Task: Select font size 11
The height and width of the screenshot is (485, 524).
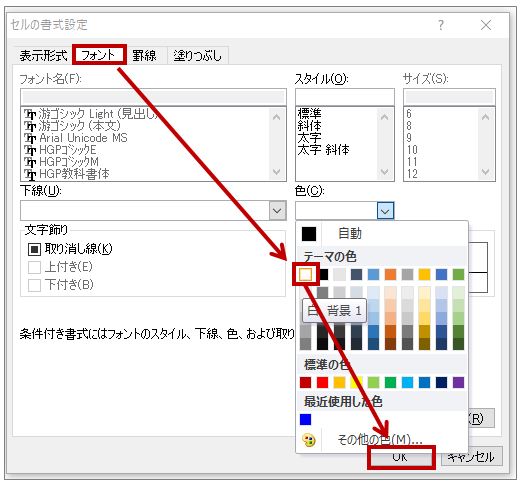Action: (412, 162)
